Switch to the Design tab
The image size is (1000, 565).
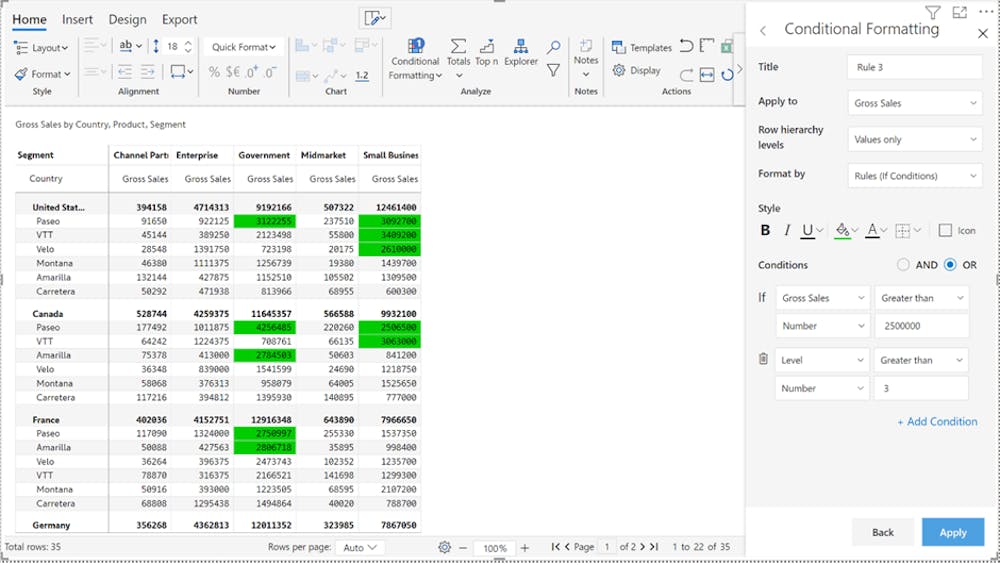point(127,19)
